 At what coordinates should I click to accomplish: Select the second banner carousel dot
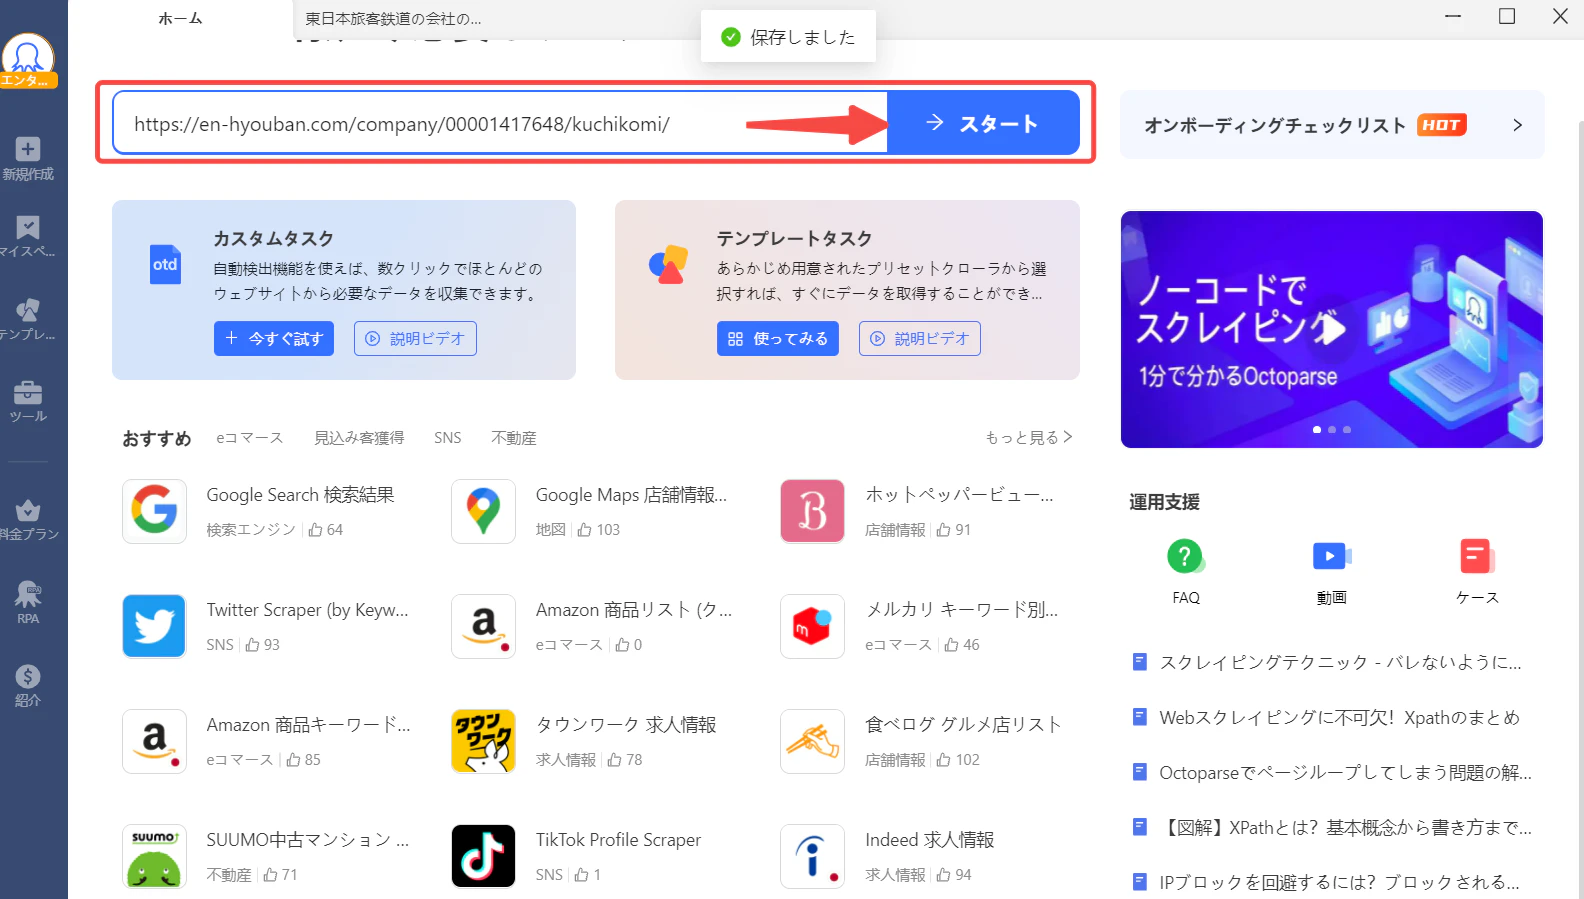click(1332, 429)
